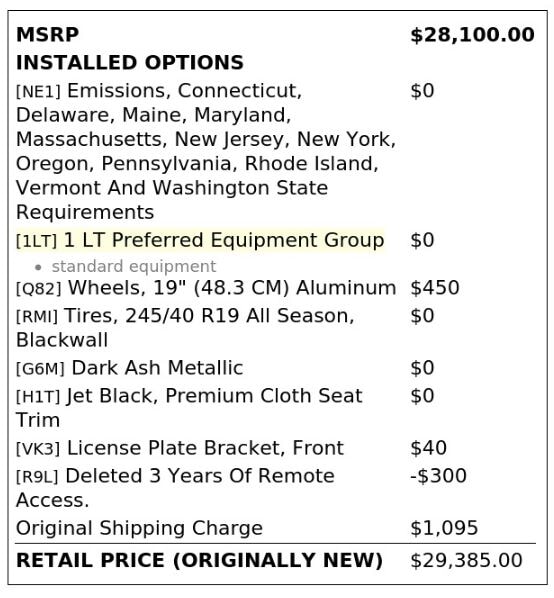This screenshot has height=598, width=554.
Task: Select the Wheels 19" Aluminum option
Action: [232, 288]
